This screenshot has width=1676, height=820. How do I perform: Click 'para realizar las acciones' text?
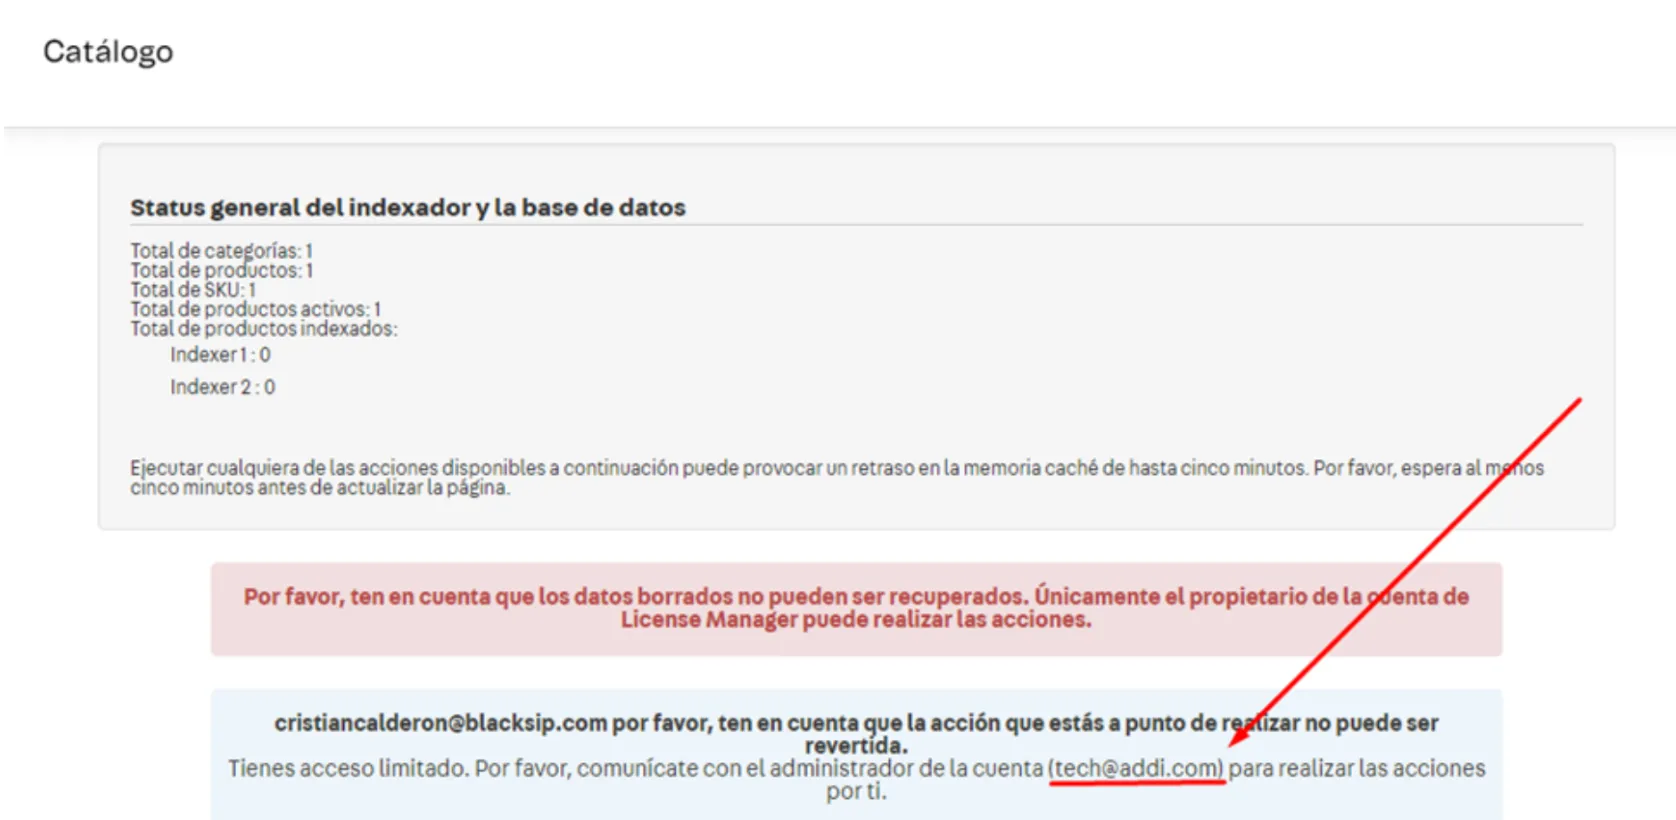1356,768
